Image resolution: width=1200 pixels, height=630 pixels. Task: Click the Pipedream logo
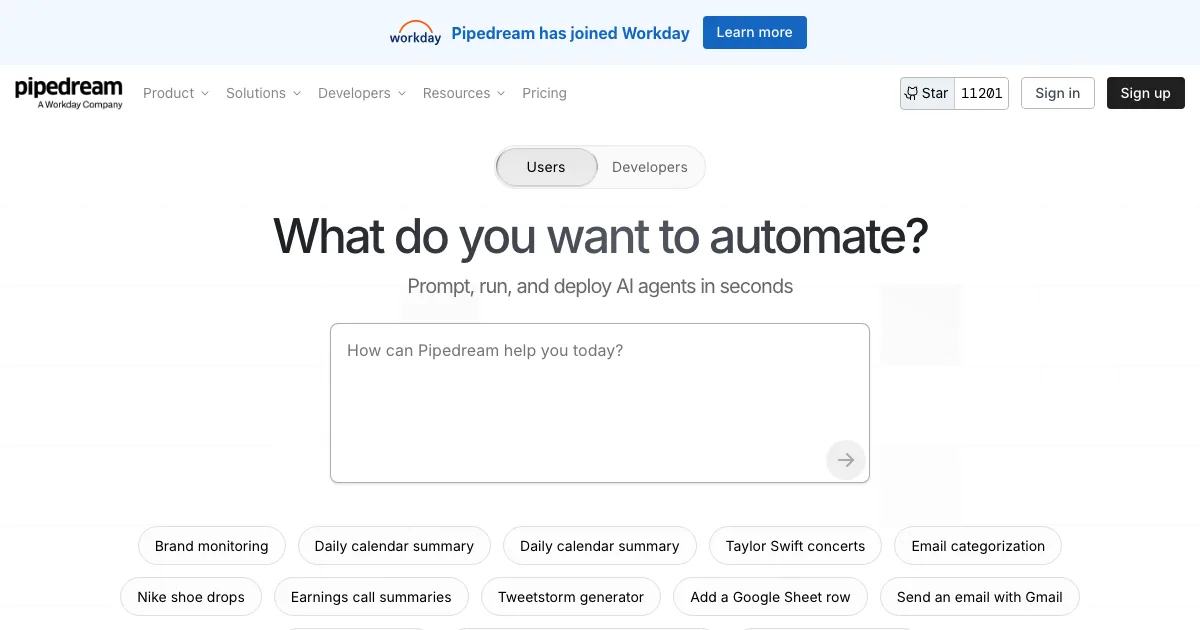[68, 92]
